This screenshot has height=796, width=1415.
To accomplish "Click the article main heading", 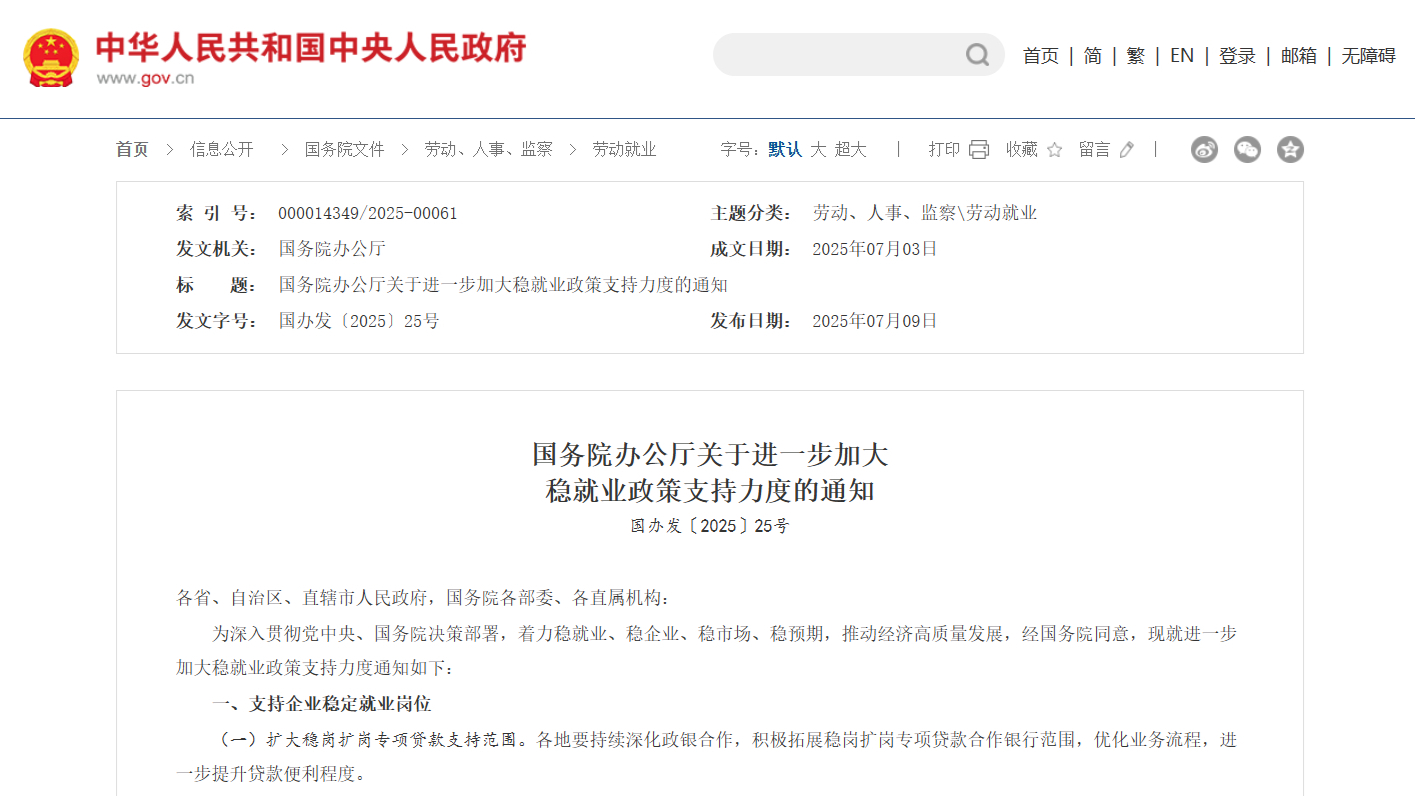I will pyautogui.click(x=710, y=473).
